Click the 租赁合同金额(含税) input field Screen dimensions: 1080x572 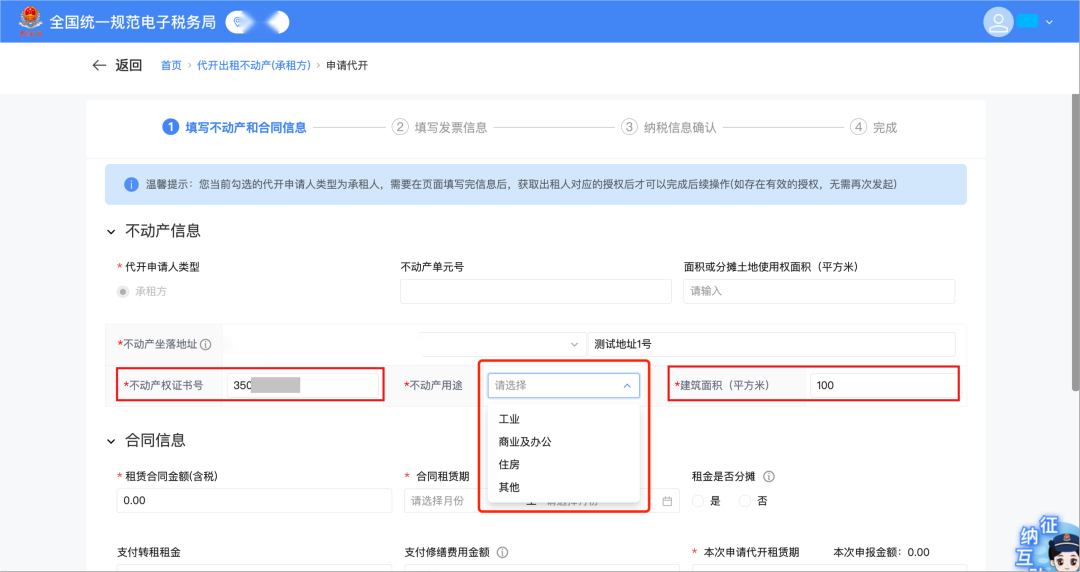coord(254,500)
